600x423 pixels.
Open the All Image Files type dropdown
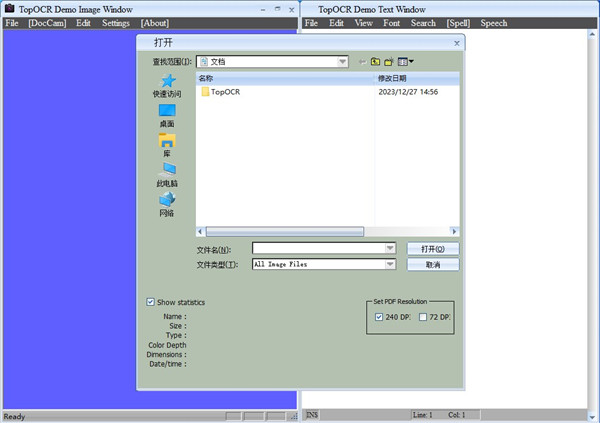click(390, 264)
